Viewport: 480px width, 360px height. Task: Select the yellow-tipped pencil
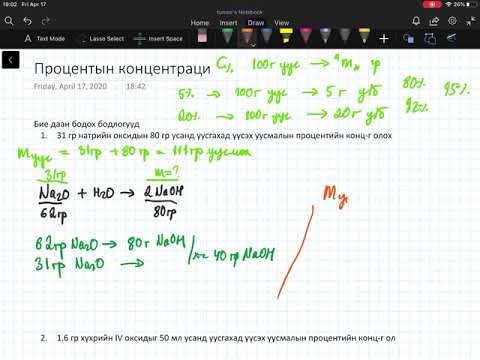point(364,36)
